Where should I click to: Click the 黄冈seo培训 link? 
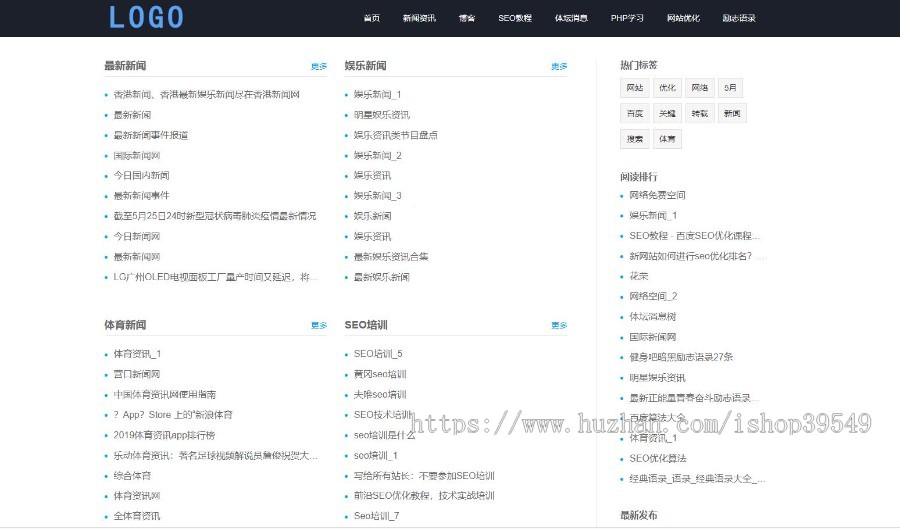(x=380, y=374)
